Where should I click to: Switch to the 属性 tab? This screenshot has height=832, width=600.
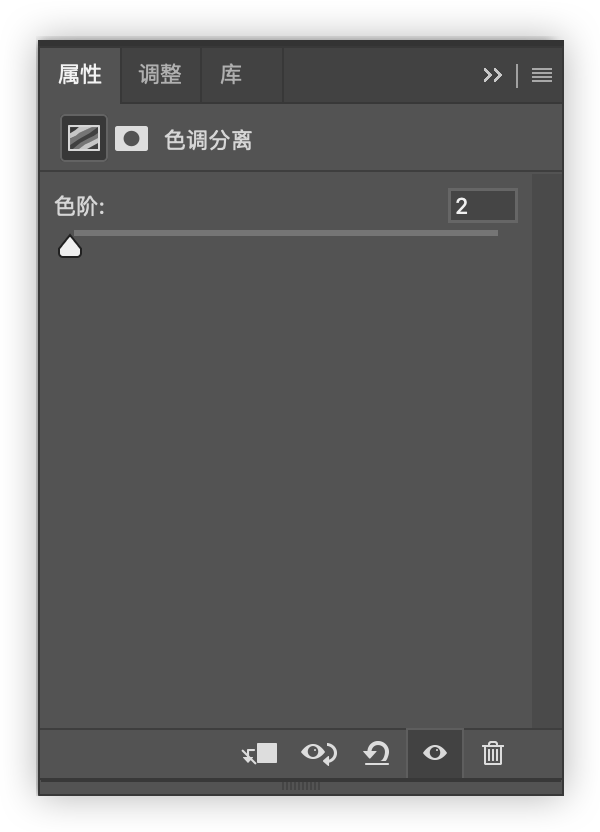pos(80,75)
